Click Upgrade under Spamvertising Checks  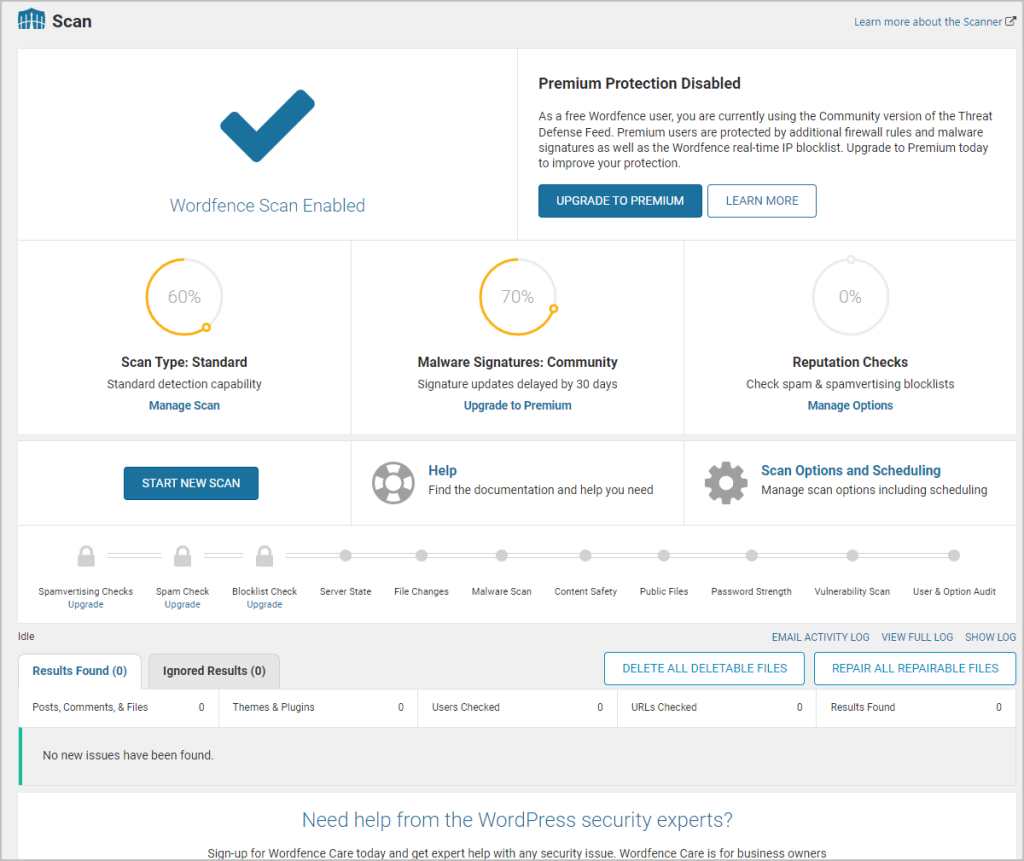86,604
